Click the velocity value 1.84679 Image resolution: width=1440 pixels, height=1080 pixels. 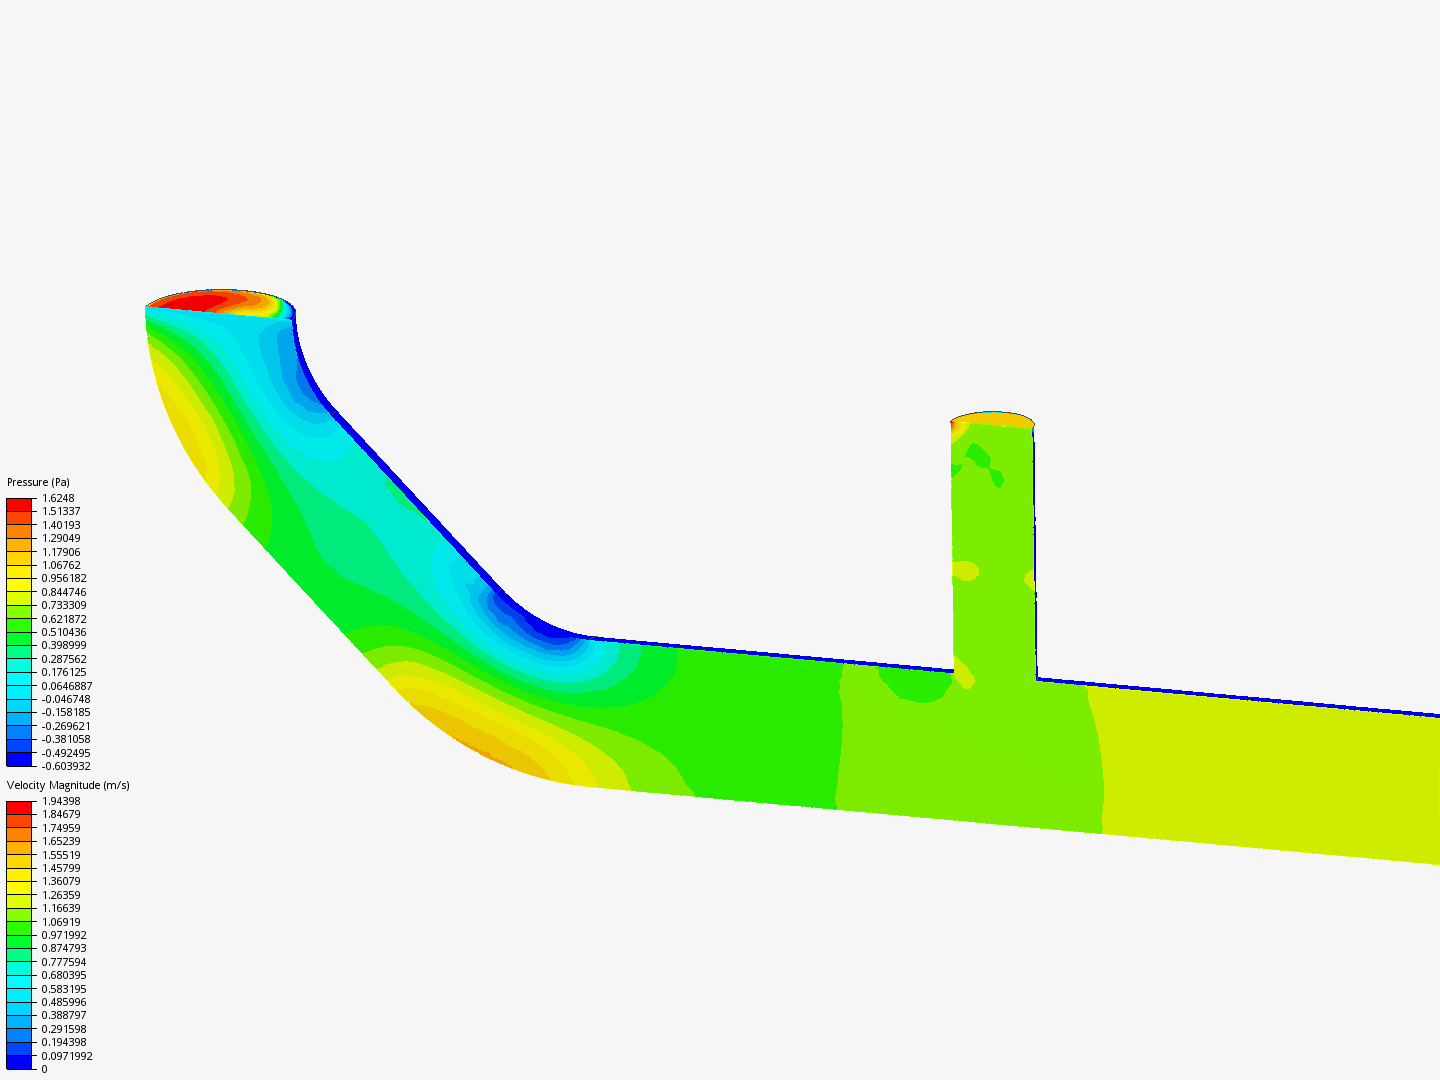click(61, 814)
